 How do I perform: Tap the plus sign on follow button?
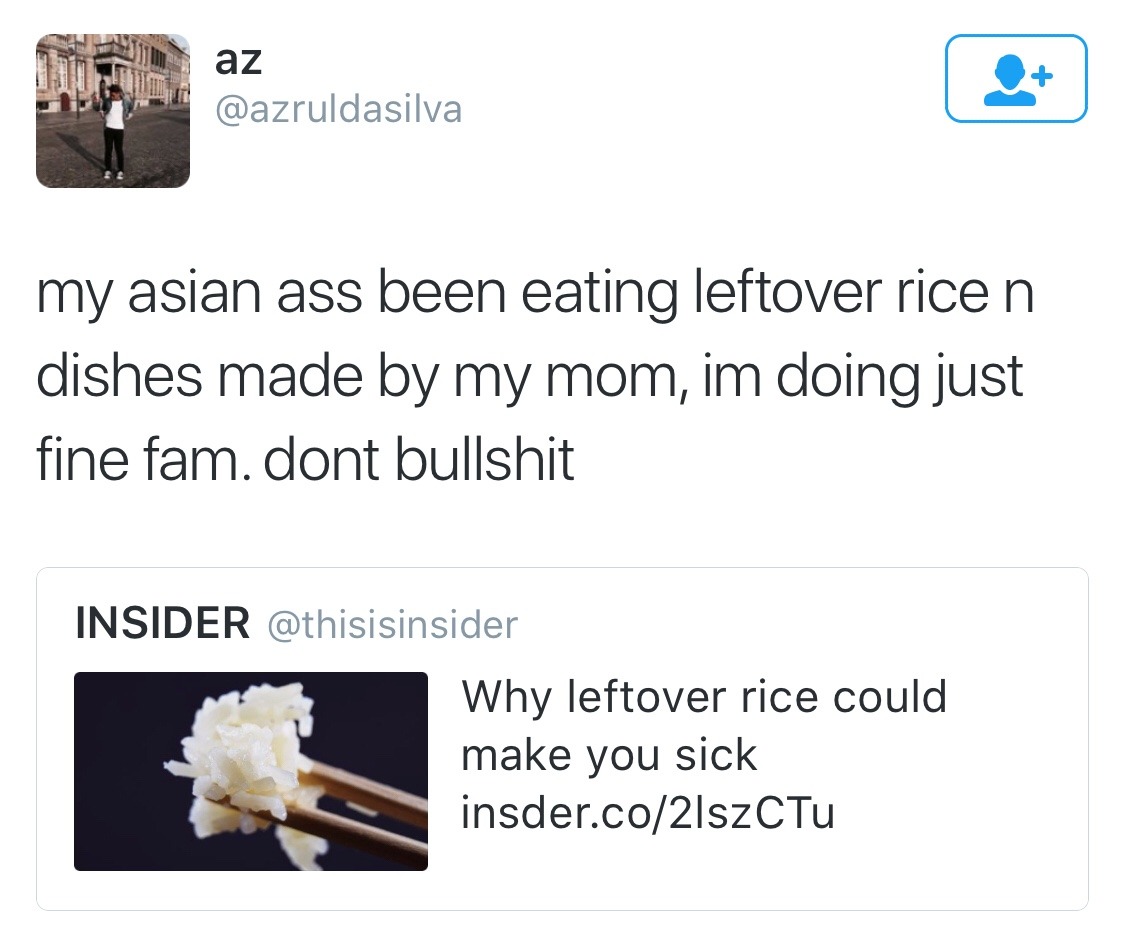[x=1042, y=75]
